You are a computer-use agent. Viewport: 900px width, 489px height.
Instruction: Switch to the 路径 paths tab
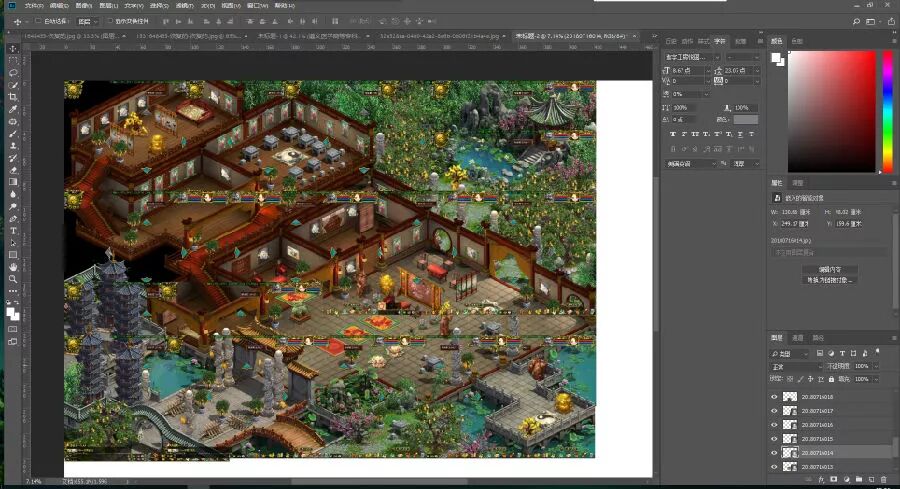point(818,338)
